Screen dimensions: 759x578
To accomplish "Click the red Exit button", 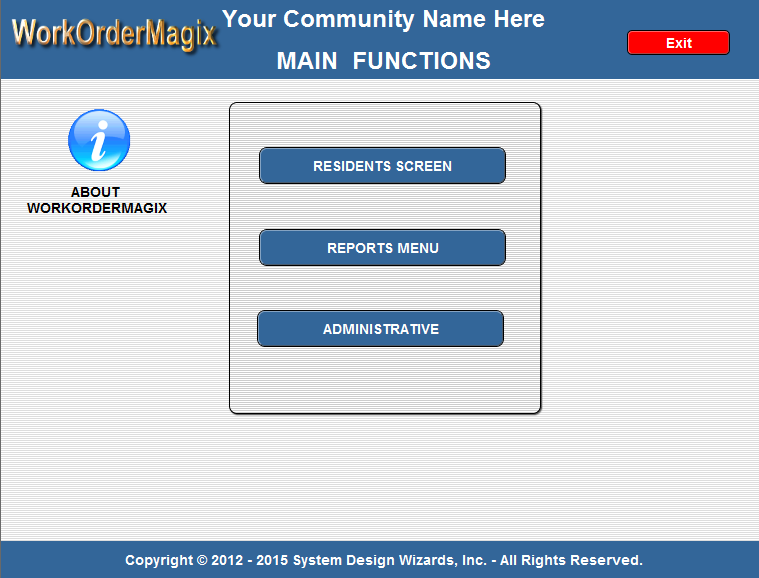I will [x=678, y=43].
